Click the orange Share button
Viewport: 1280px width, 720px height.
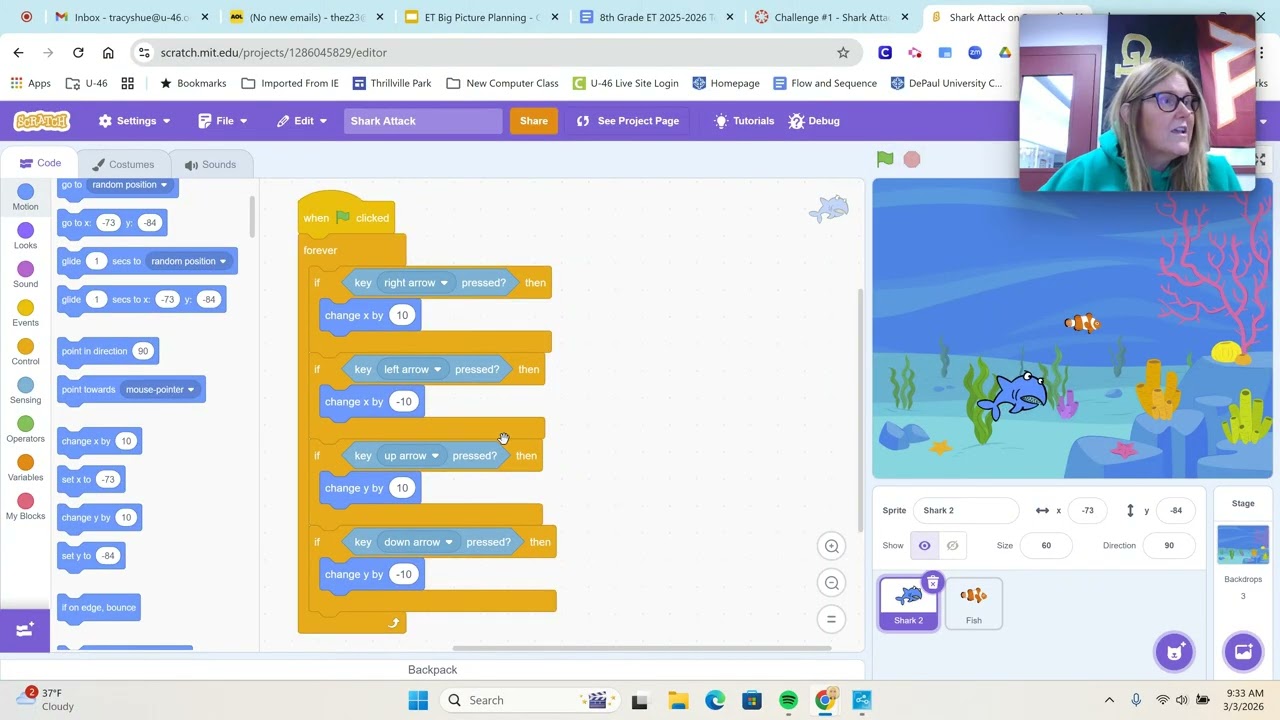(x=534, y=121)
